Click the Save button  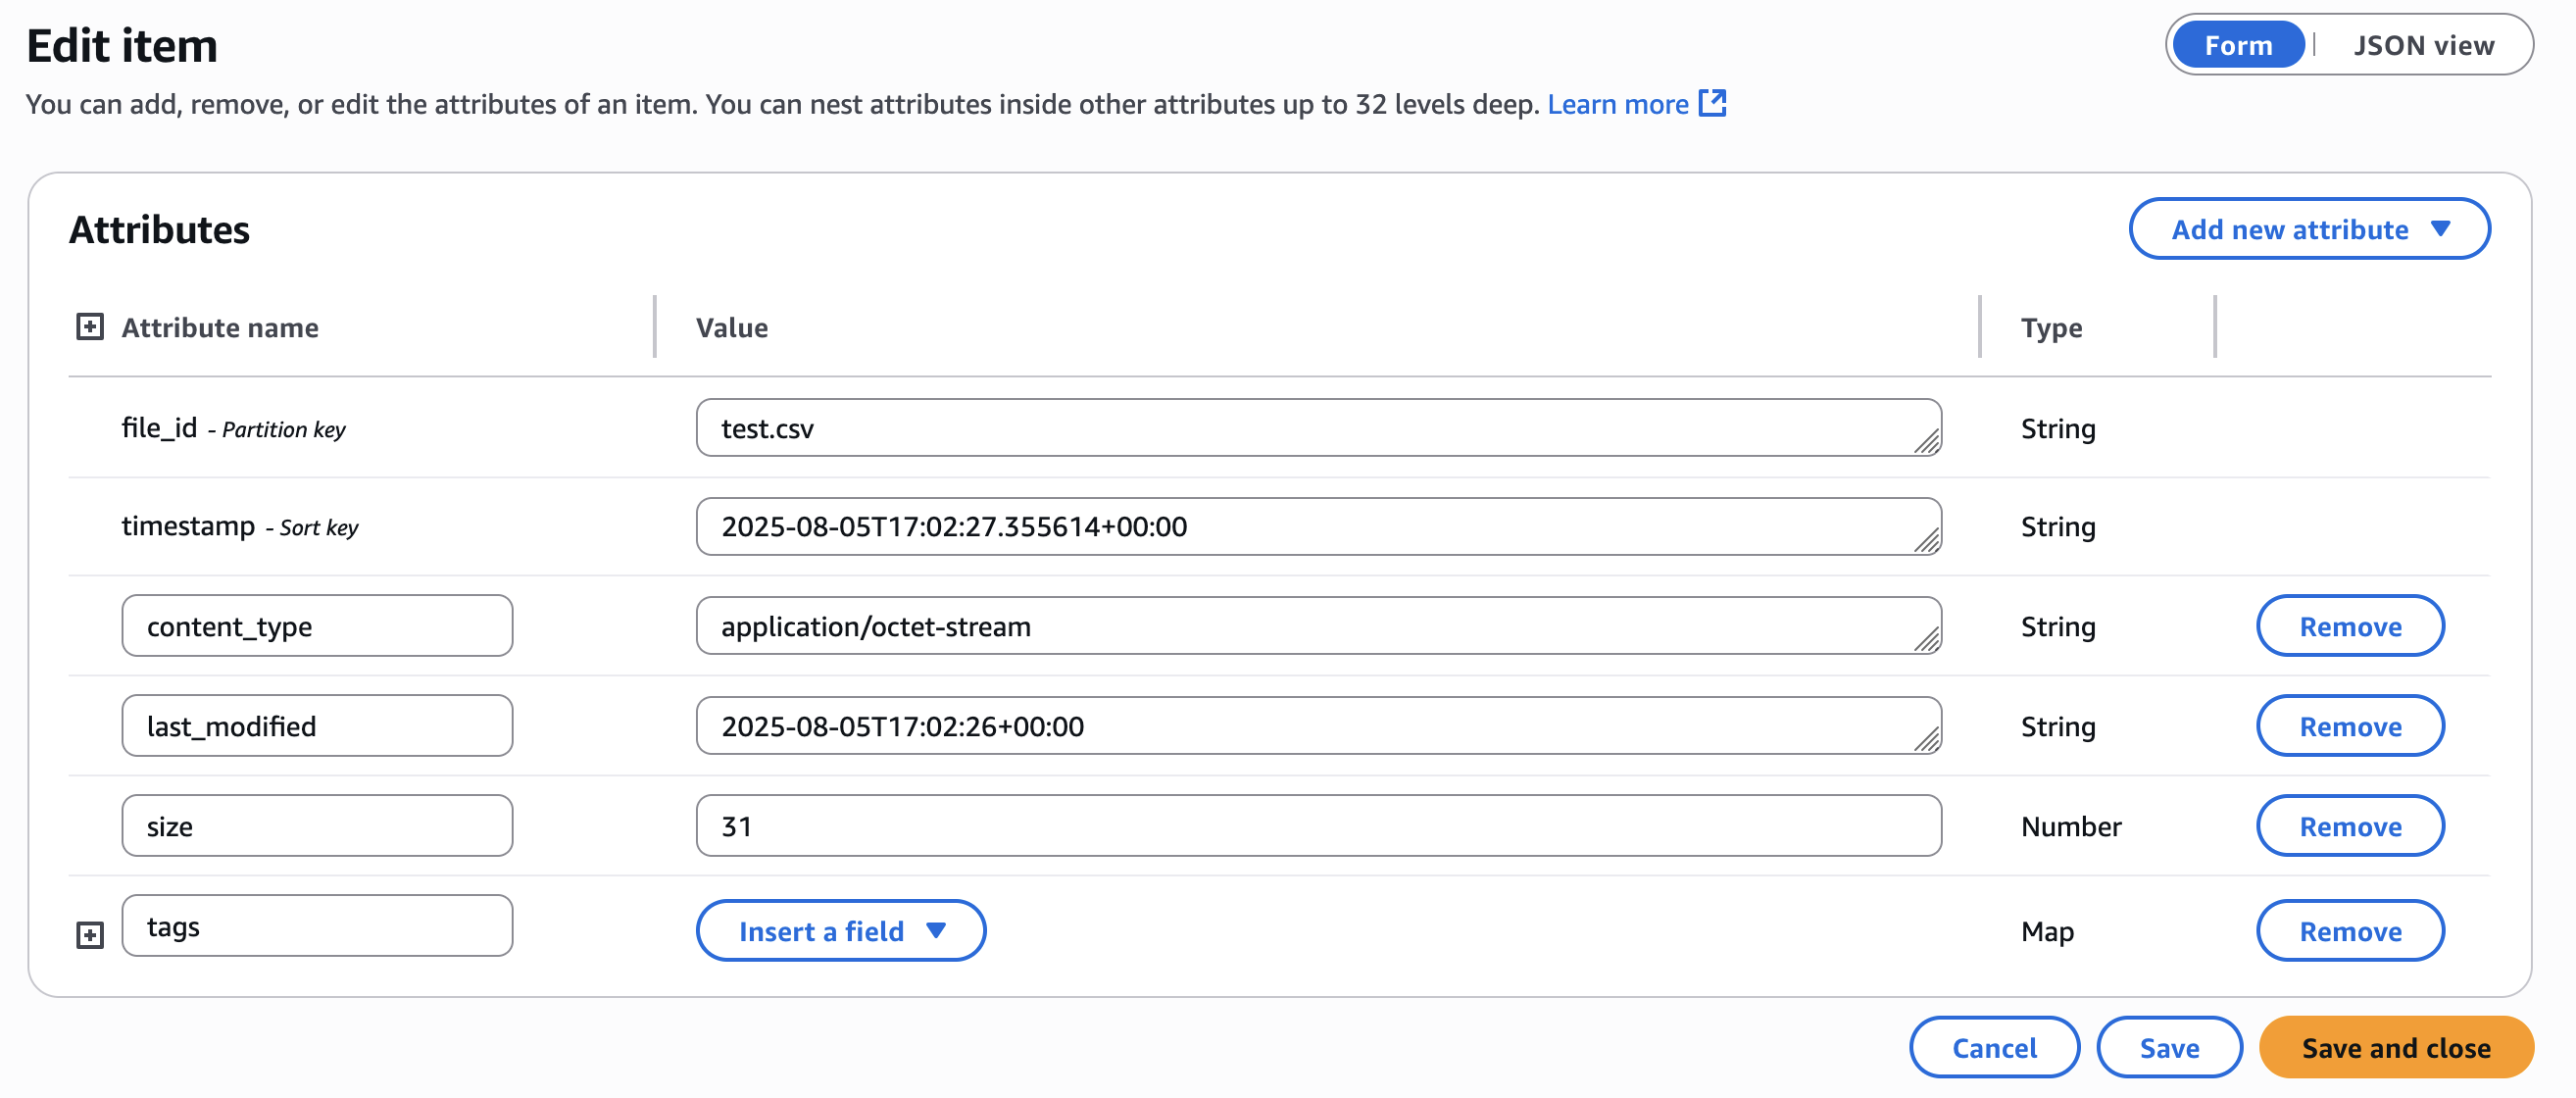pos(2169,1047)
